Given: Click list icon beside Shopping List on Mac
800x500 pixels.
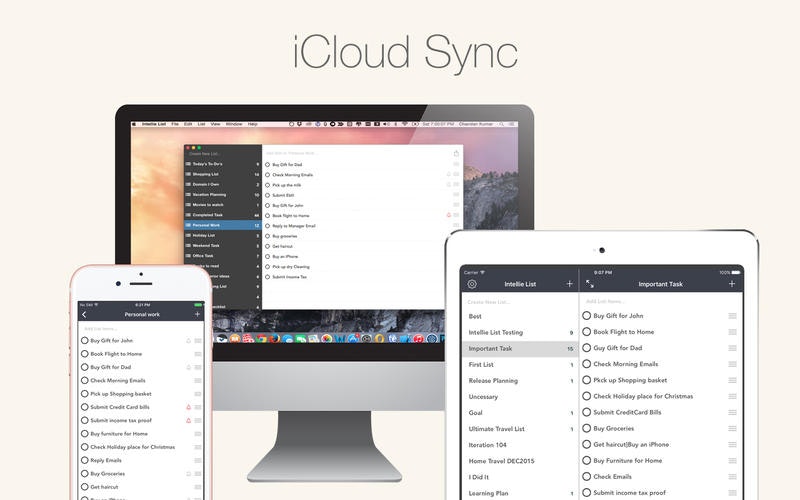Looking at the screenshot, I should (x=188, y=174).
